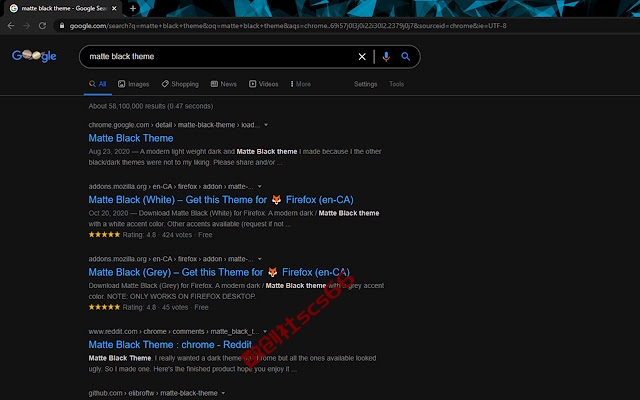This screenshot has width=640, height=400.
Task: Open the More search options menu
Action: [x=300, y=84]
